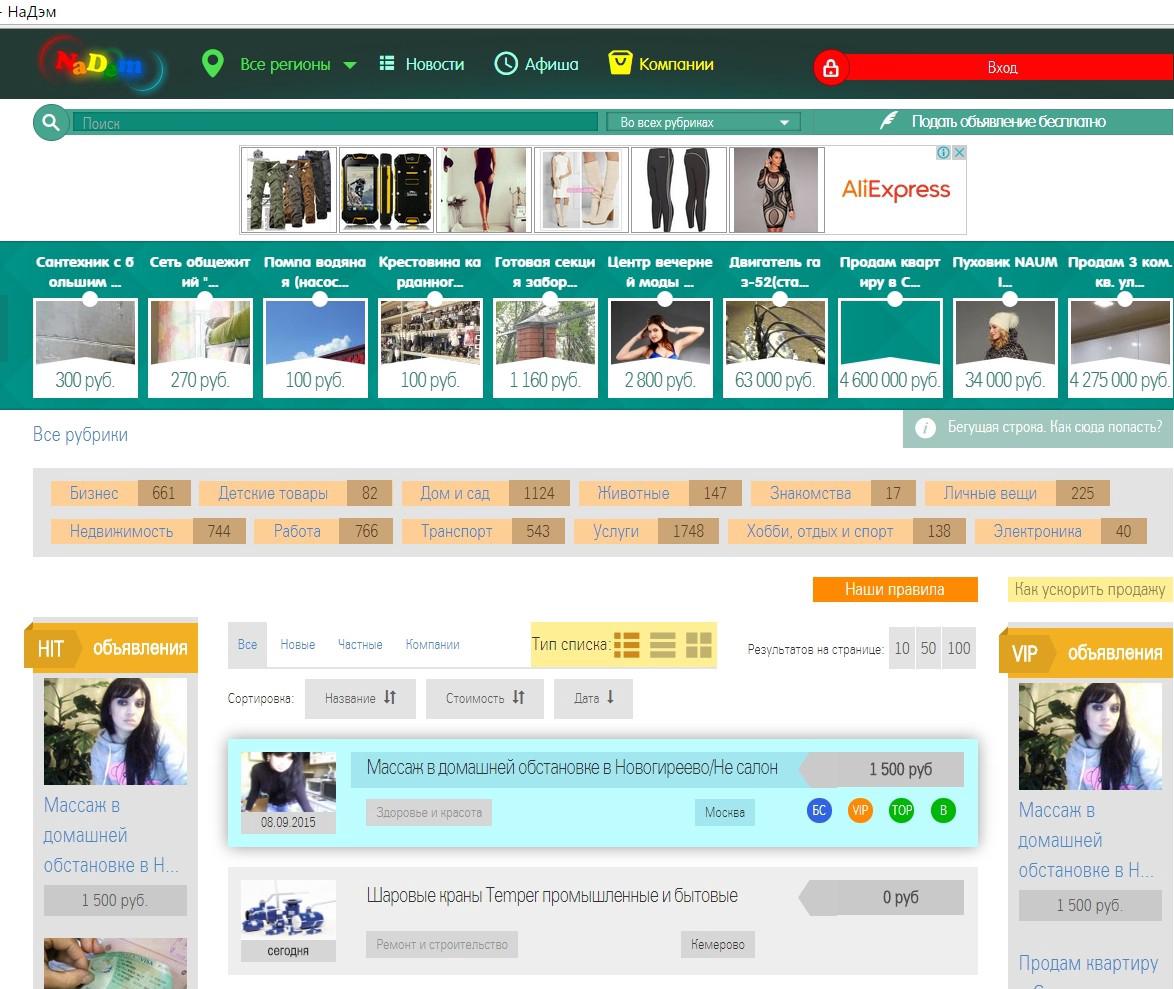The height and width of the screenshot is (989, 1174).
Task: Click the feather post-ad icon
Action: 888,120
